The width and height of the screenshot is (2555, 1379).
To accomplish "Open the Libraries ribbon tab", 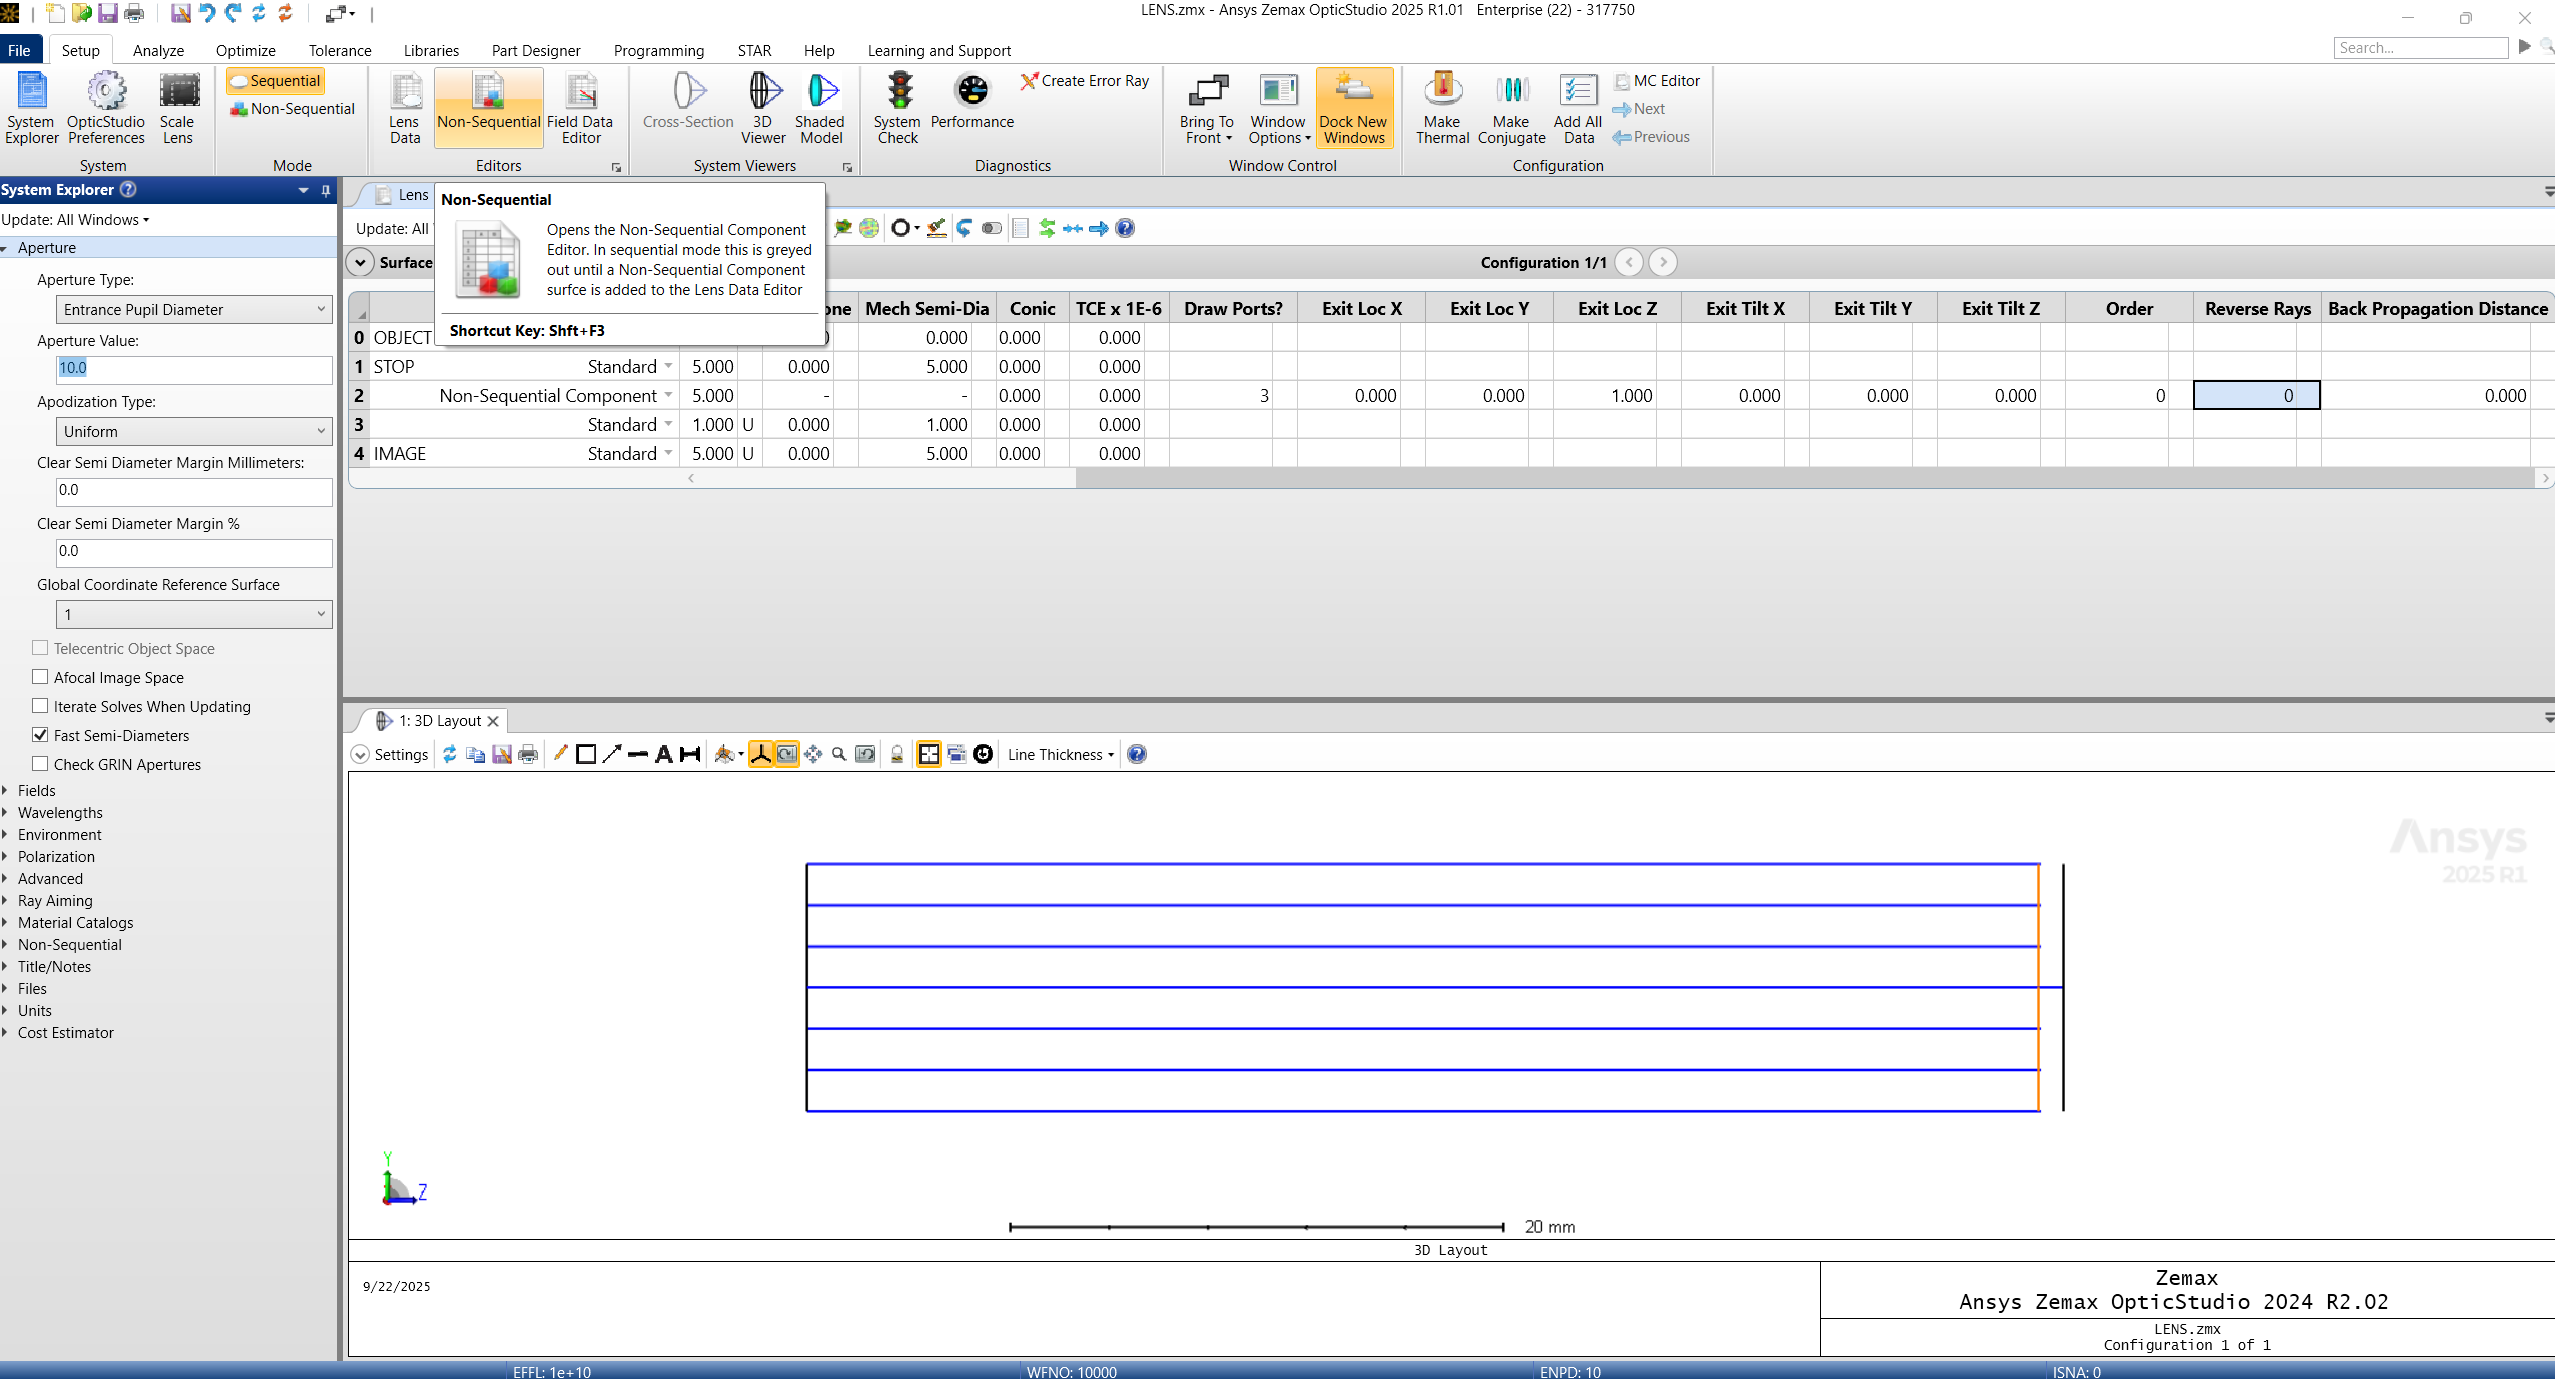I will pos(431,50).
